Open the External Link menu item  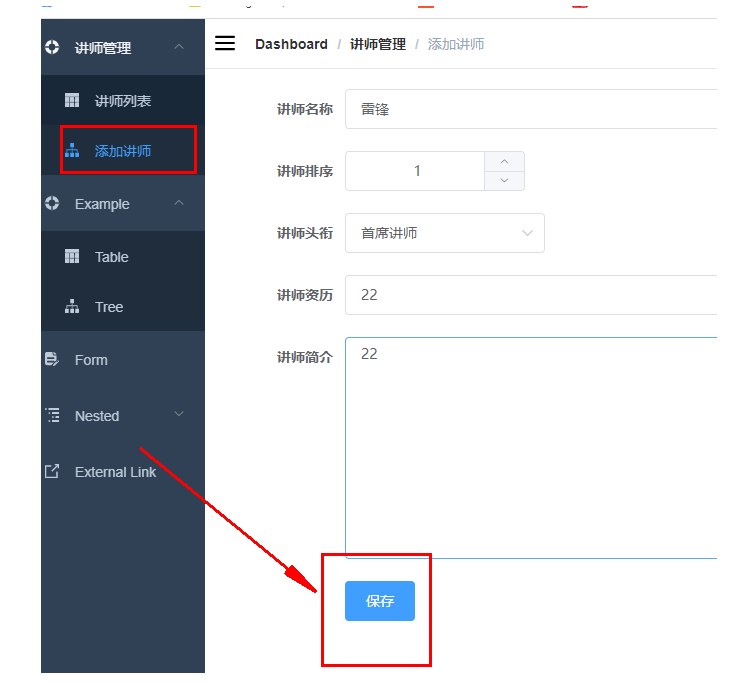(123, 472)
